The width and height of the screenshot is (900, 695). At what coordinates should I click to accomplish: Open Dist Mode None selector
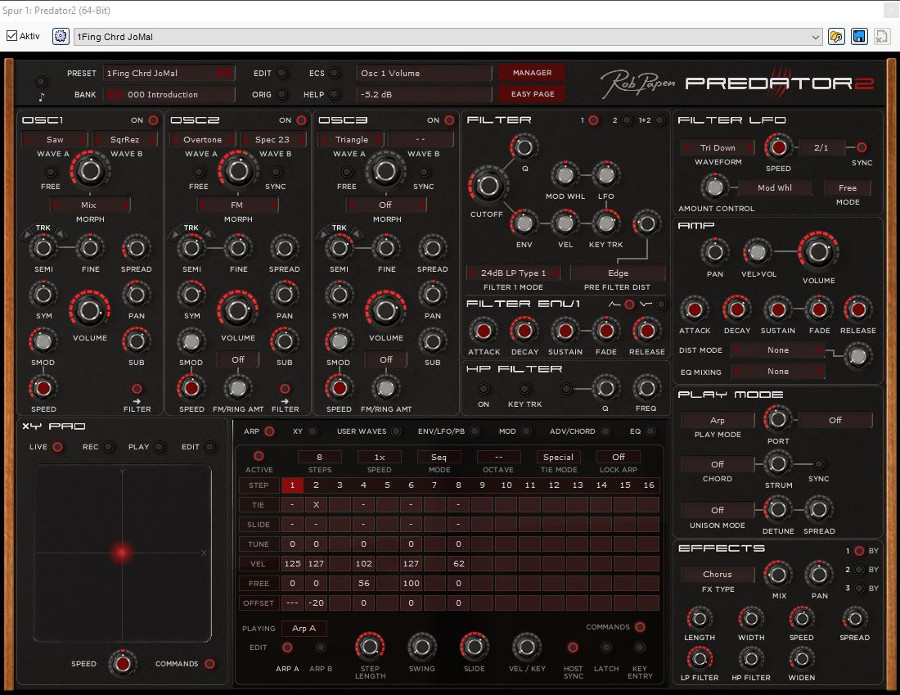(x=778, y=350)
